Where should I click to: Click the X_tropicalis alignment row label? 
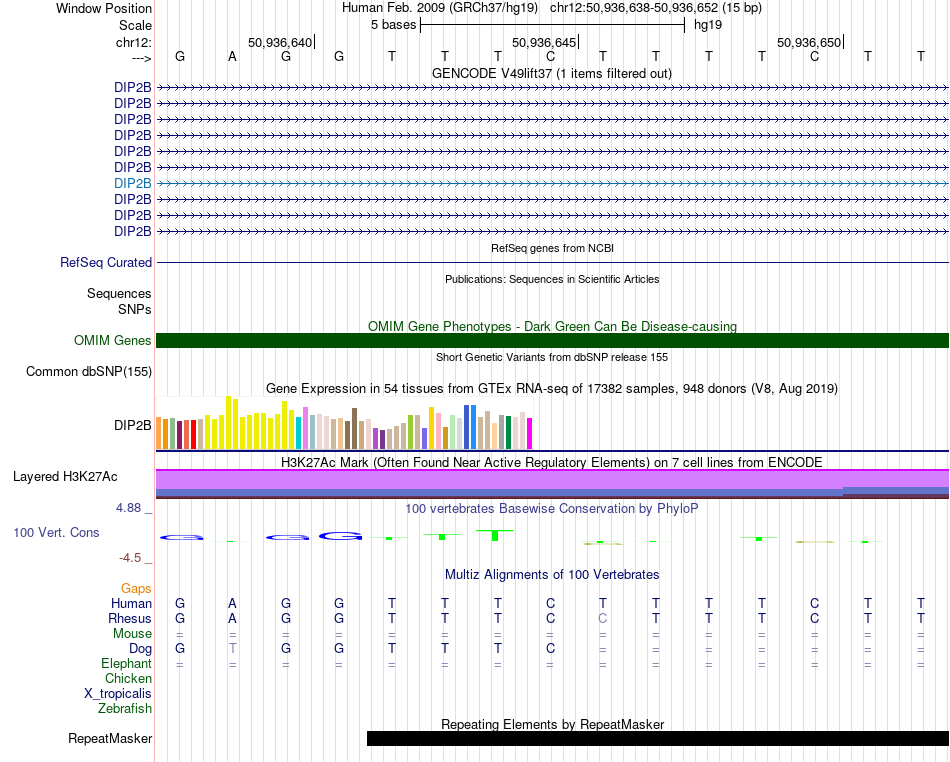[118, 694]
